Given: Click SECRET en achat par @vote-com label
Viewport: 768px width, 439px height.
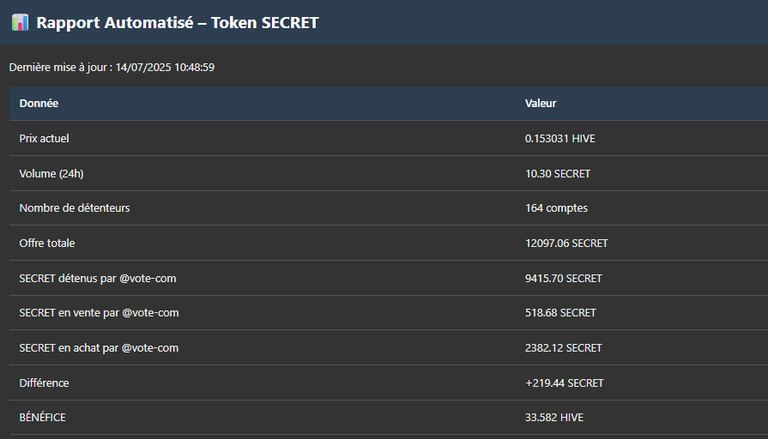Looking at the screenshot, I should click(x=99, y=348).
